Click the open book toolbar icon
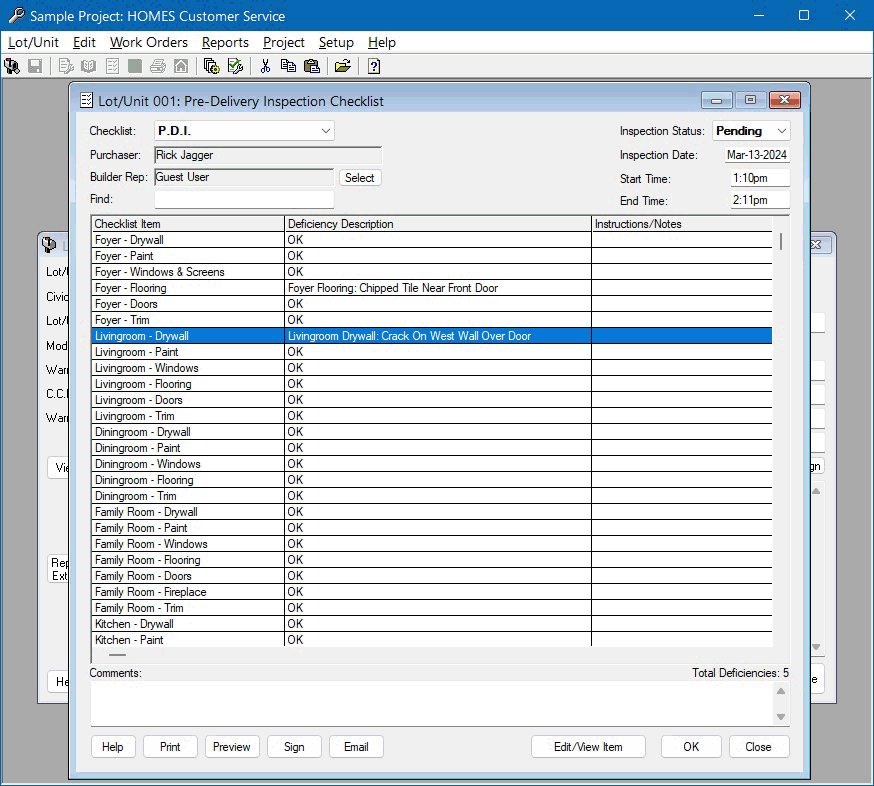The height and width of the screenshot is (786, 874). point(89,66)
